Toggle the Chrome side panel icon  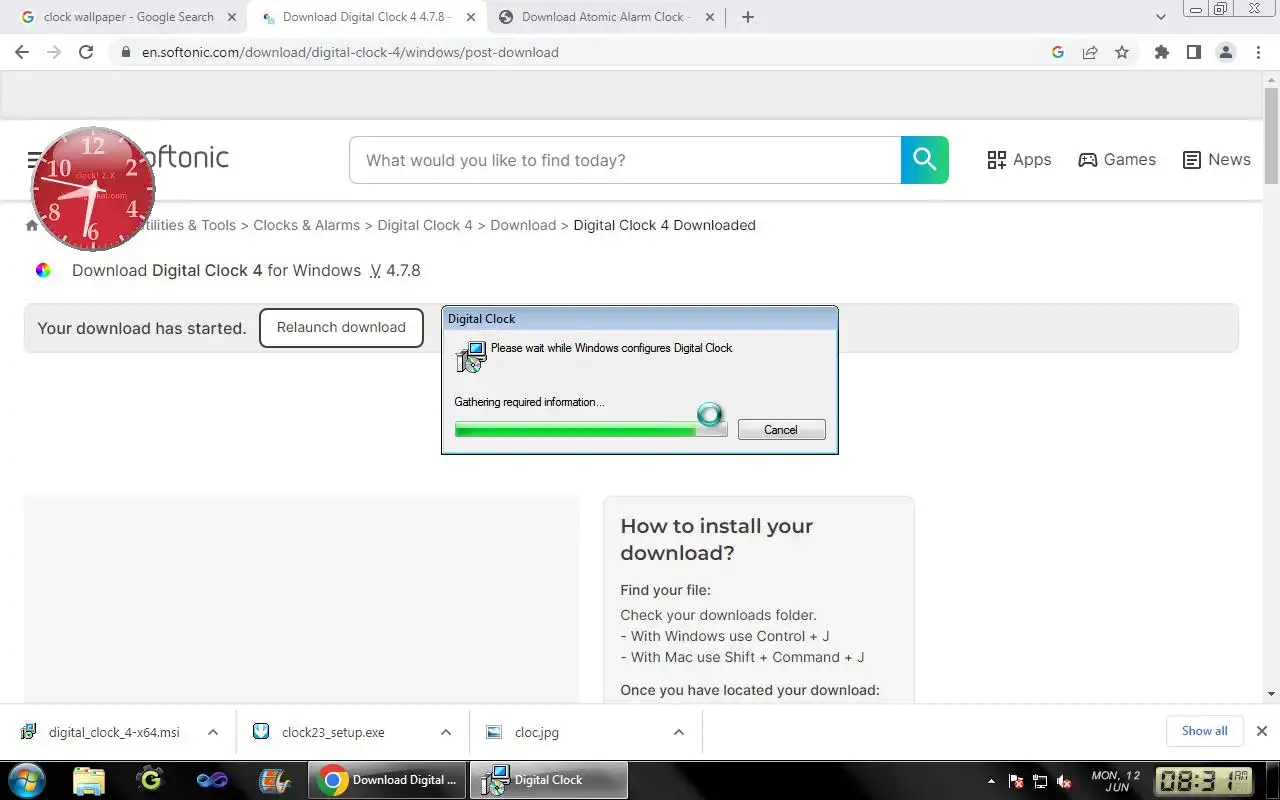1193,52
